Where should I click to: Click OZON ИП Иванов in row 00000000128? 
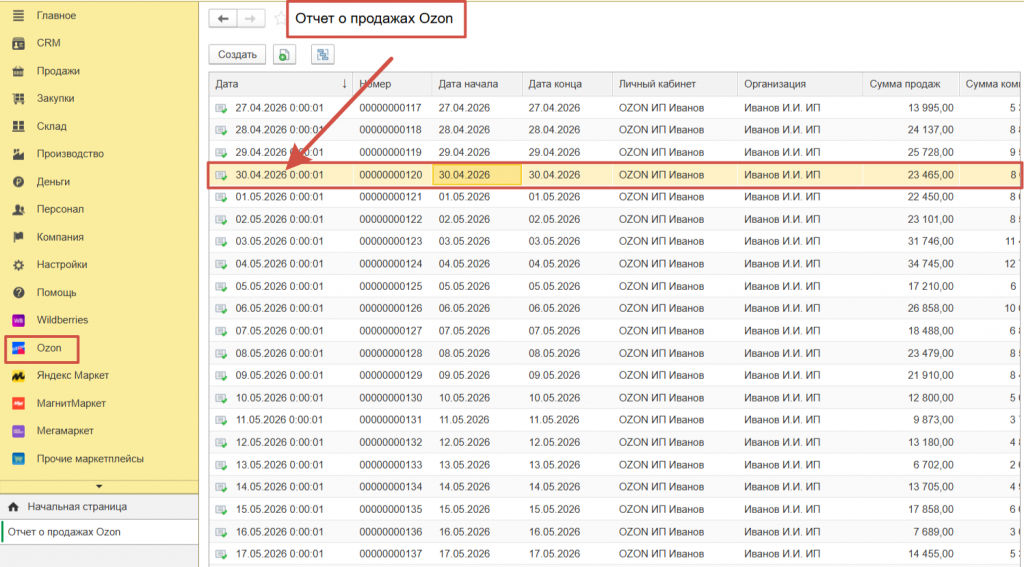click(661, 353)
